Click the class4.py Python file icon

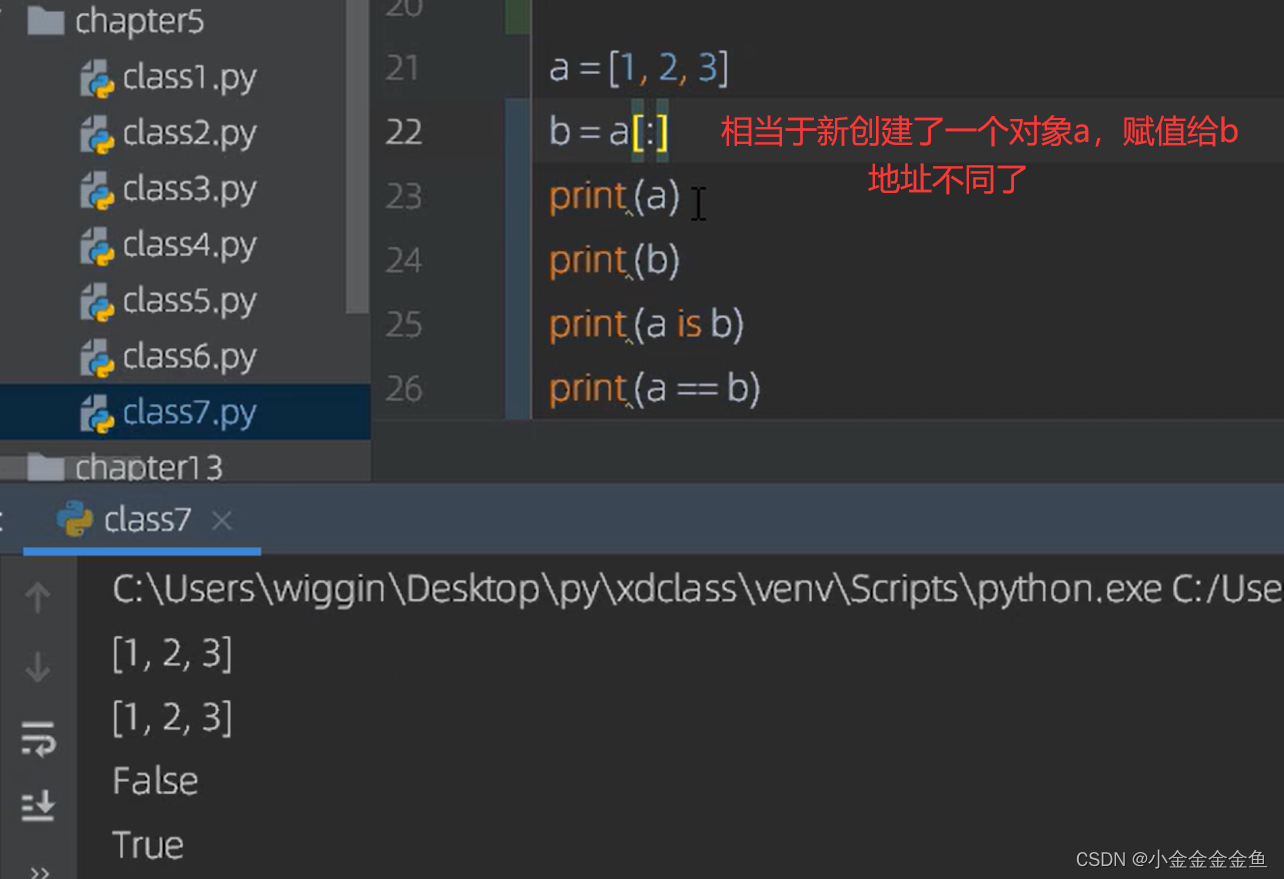[x=98, y=245]
